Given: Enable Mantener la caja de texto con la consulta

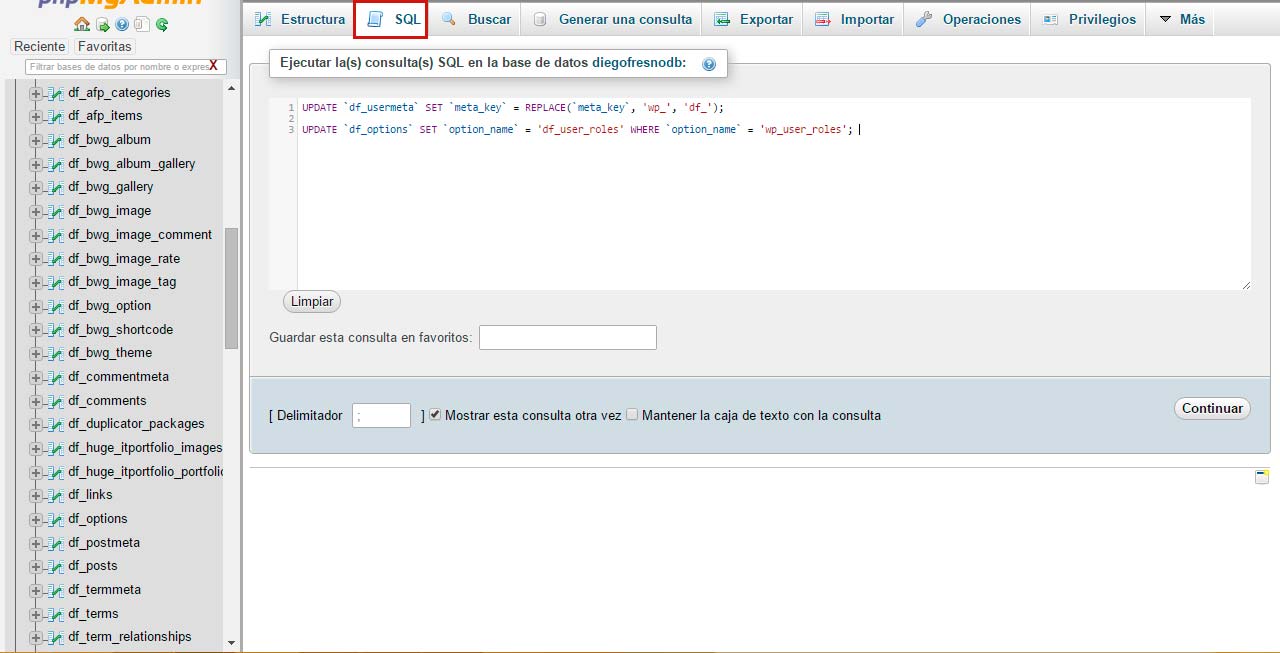Looking at the screenshot, I should (631, 416).
